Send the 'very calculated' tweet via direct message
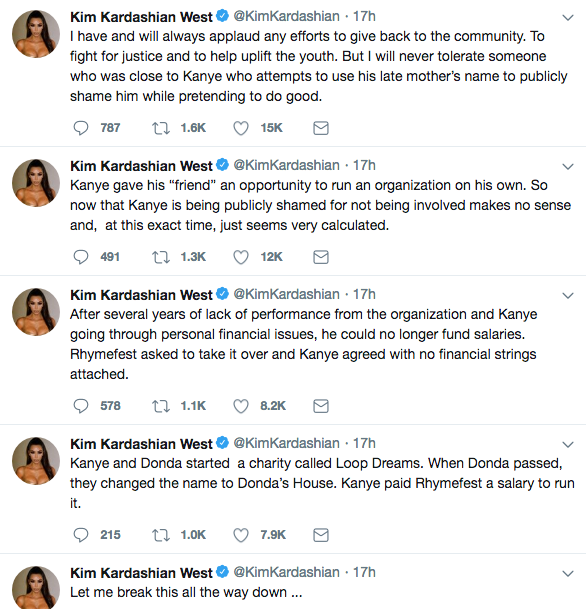586x609 pixels. [321, 257]
